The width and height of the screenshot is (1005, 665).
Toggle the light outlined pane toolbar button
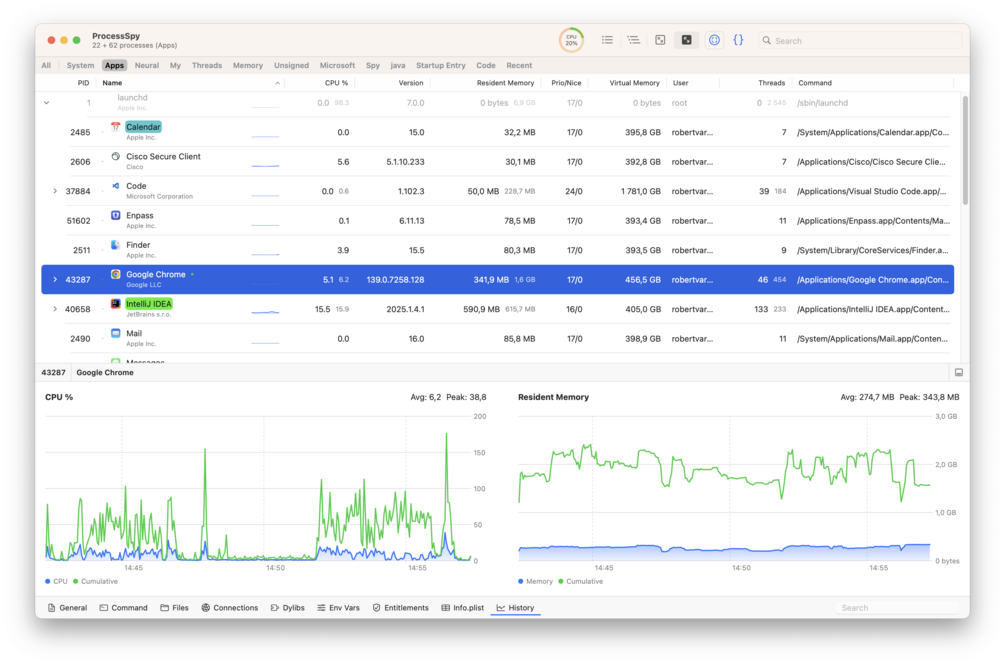tap(660, 40)
